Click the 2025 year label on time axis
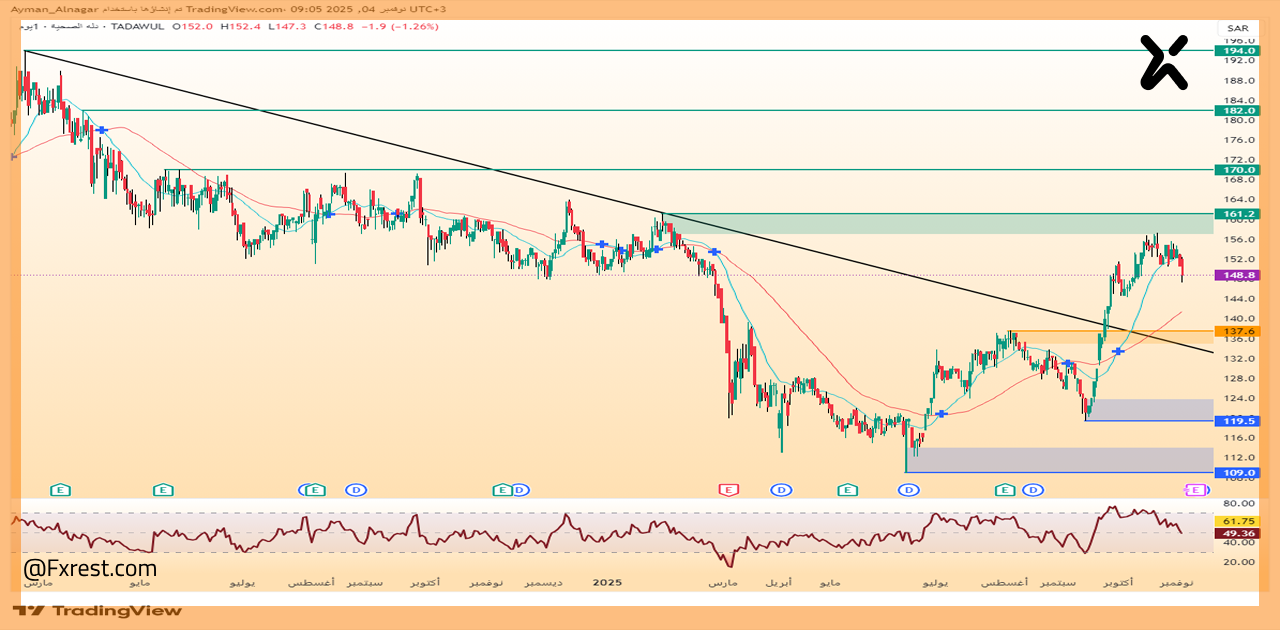 tap(607, 582)
